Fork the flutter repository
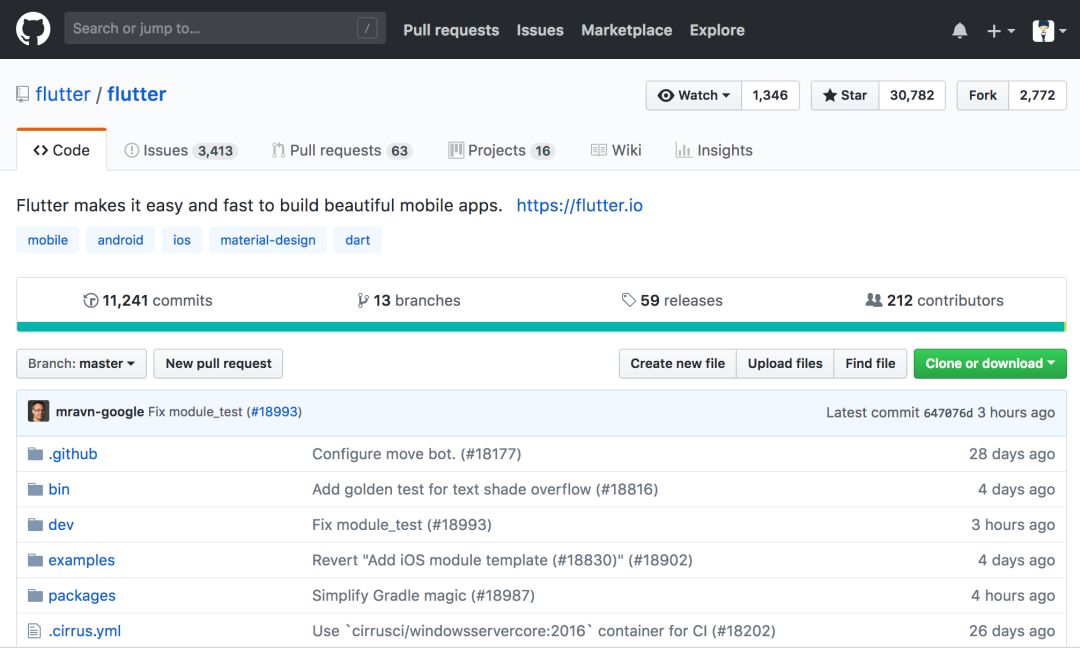 (983, 95)
